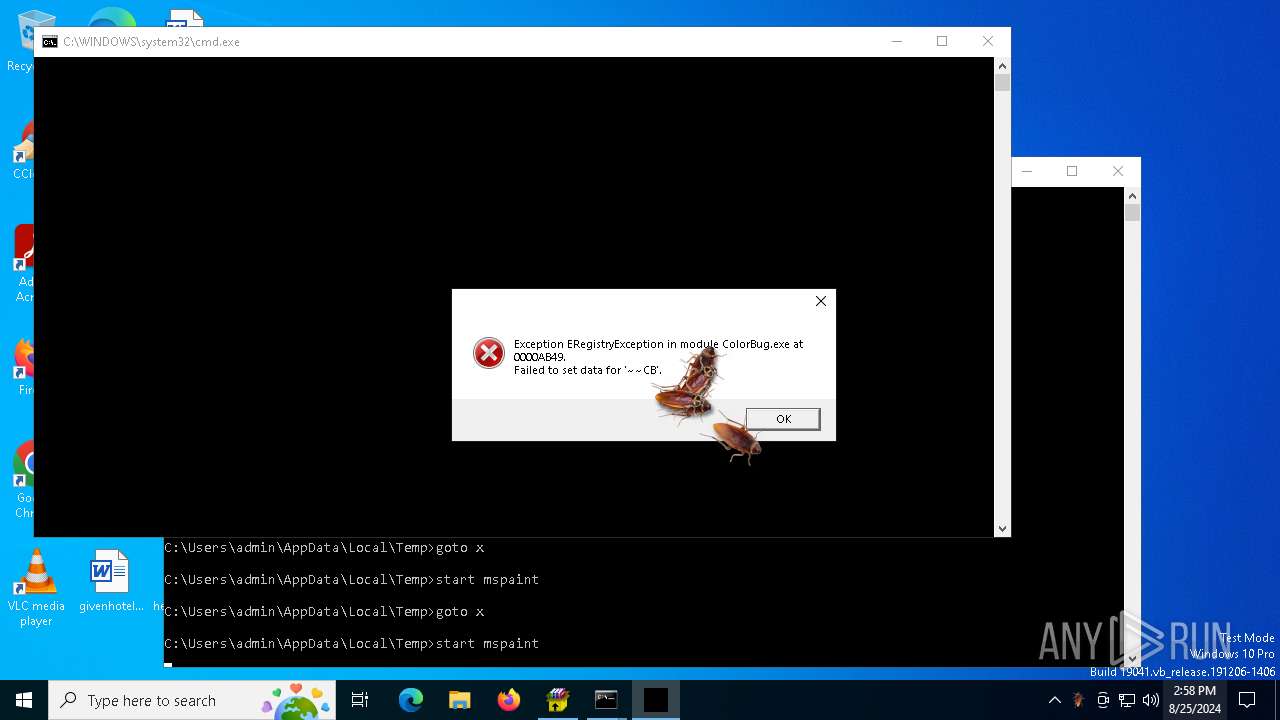The height and width of the screenshot is (720, 1280).
Task: Open WinRAR from the taskbar
Action: coord(557,700)
